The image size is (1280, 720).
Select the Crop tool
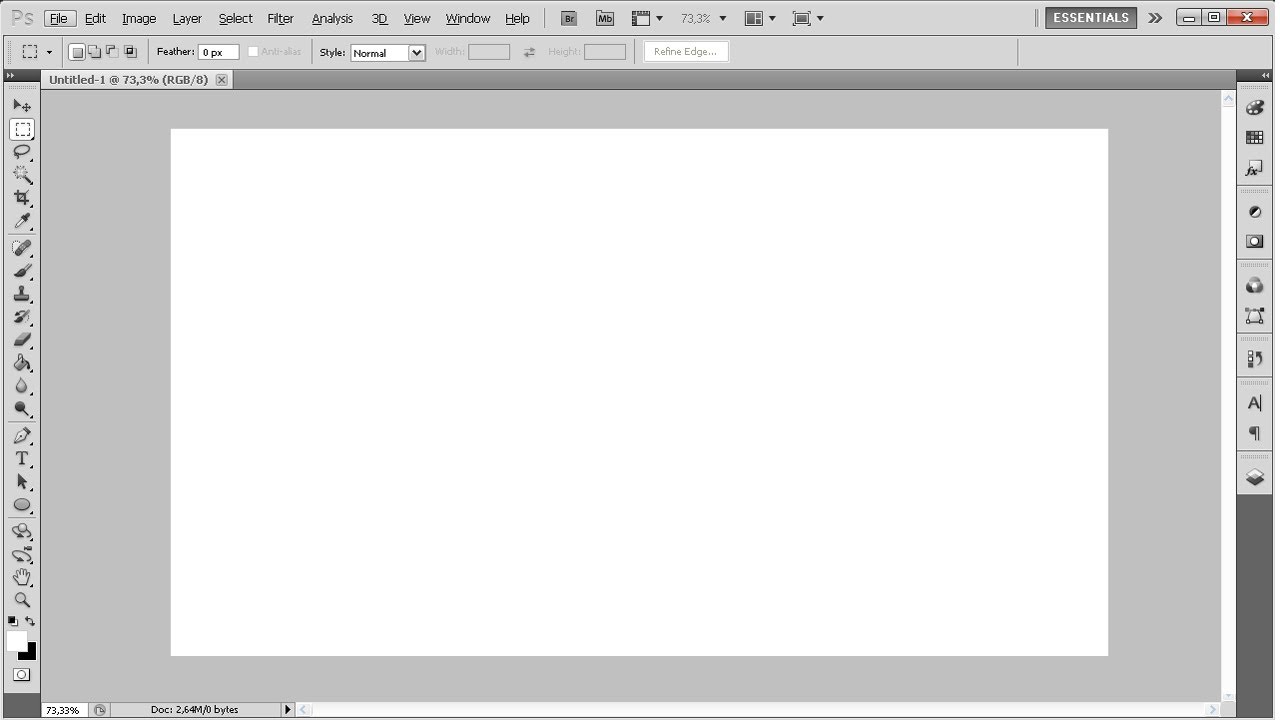coord(22,198)
